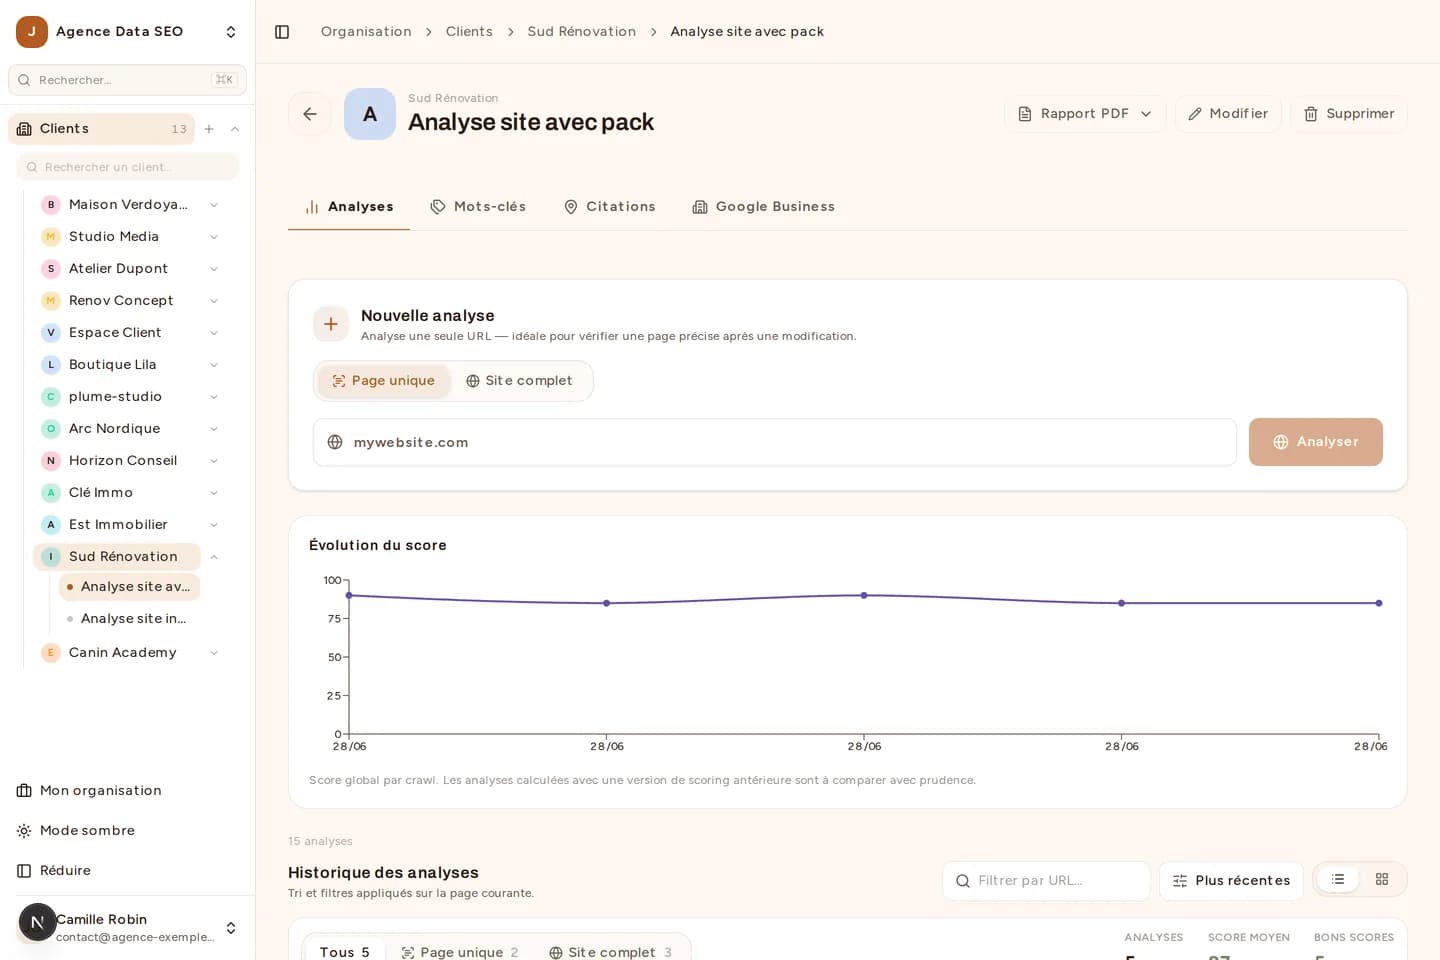Expand Maison Verdoya client
This screenshot has width=1440, height=960.
coord(214,205)
